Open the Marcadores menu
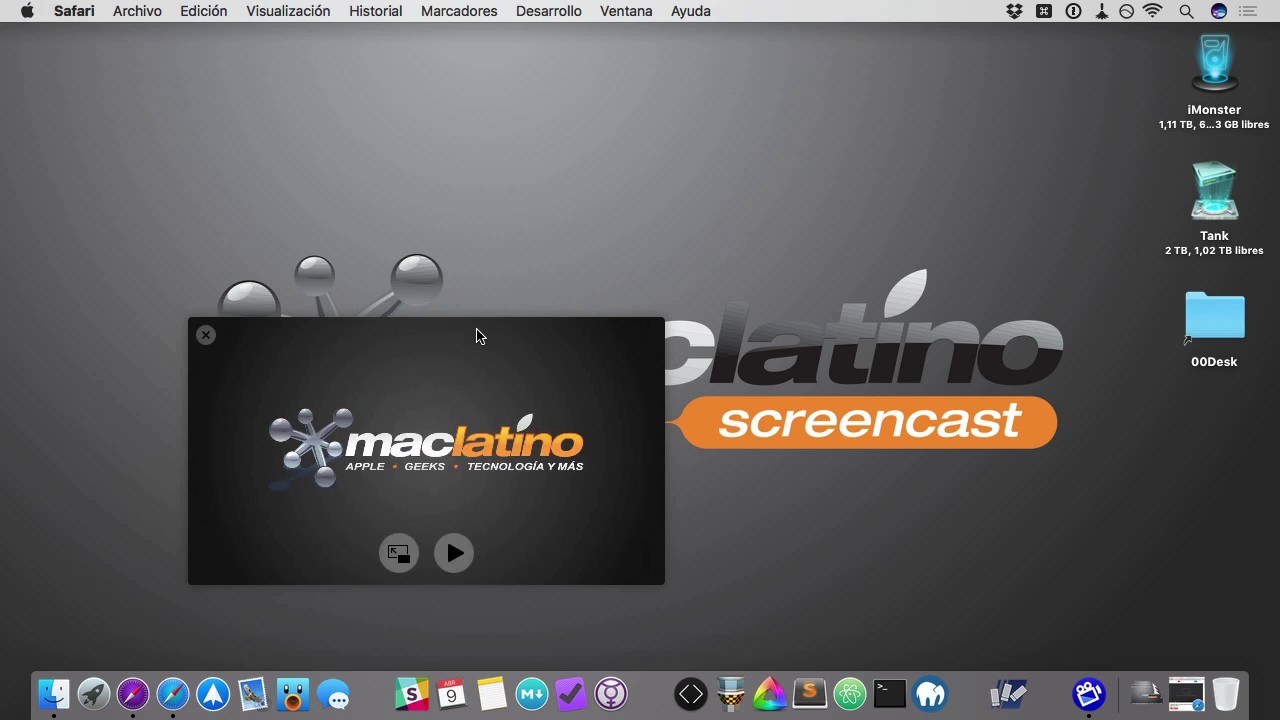The width and height of the screenshot is (1280, 720). click(459, 11)
